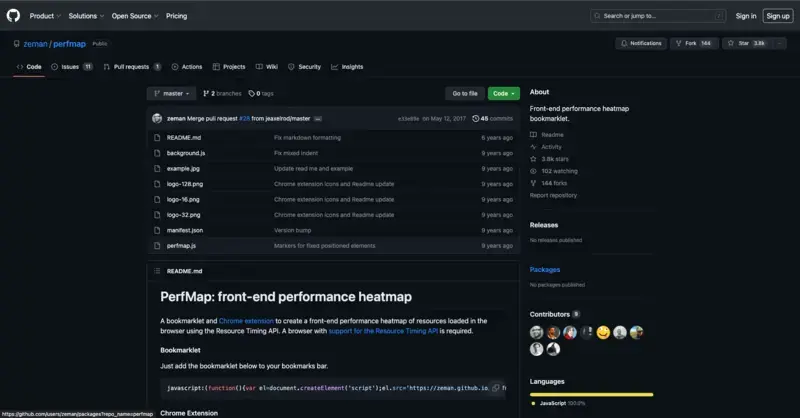Switch to the Code tab

click(x=29, y=67)
